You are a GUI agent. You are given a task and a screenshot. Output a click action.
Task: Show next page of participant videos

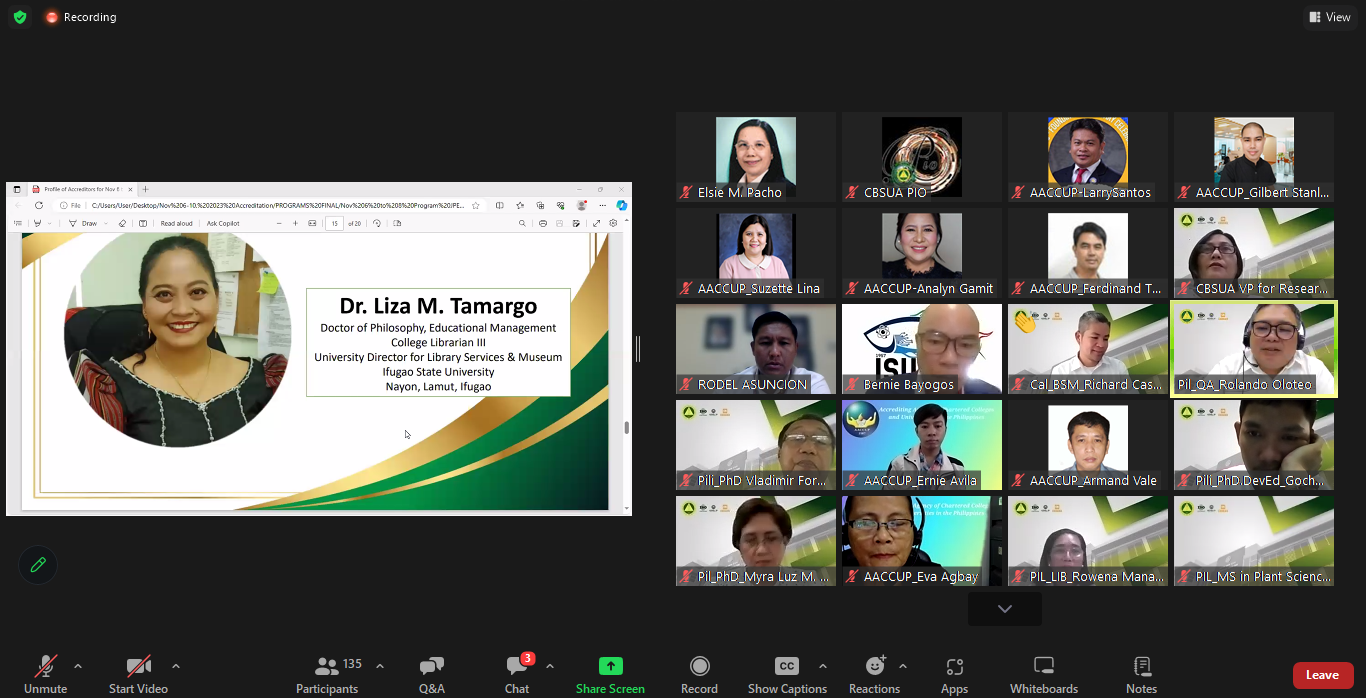tap(1005, 609)
